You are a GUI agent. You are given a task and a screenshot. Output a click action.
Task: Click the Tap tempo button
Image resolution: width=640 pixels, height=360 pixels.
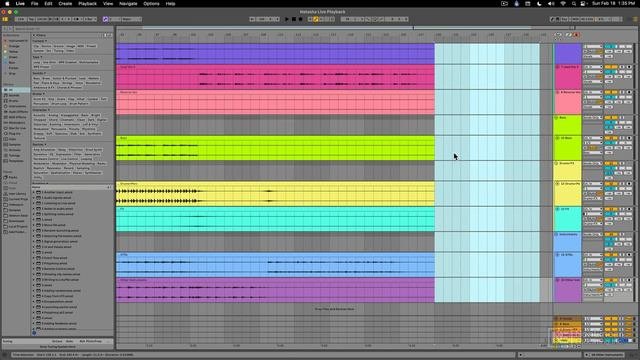[x=31, y=19]
